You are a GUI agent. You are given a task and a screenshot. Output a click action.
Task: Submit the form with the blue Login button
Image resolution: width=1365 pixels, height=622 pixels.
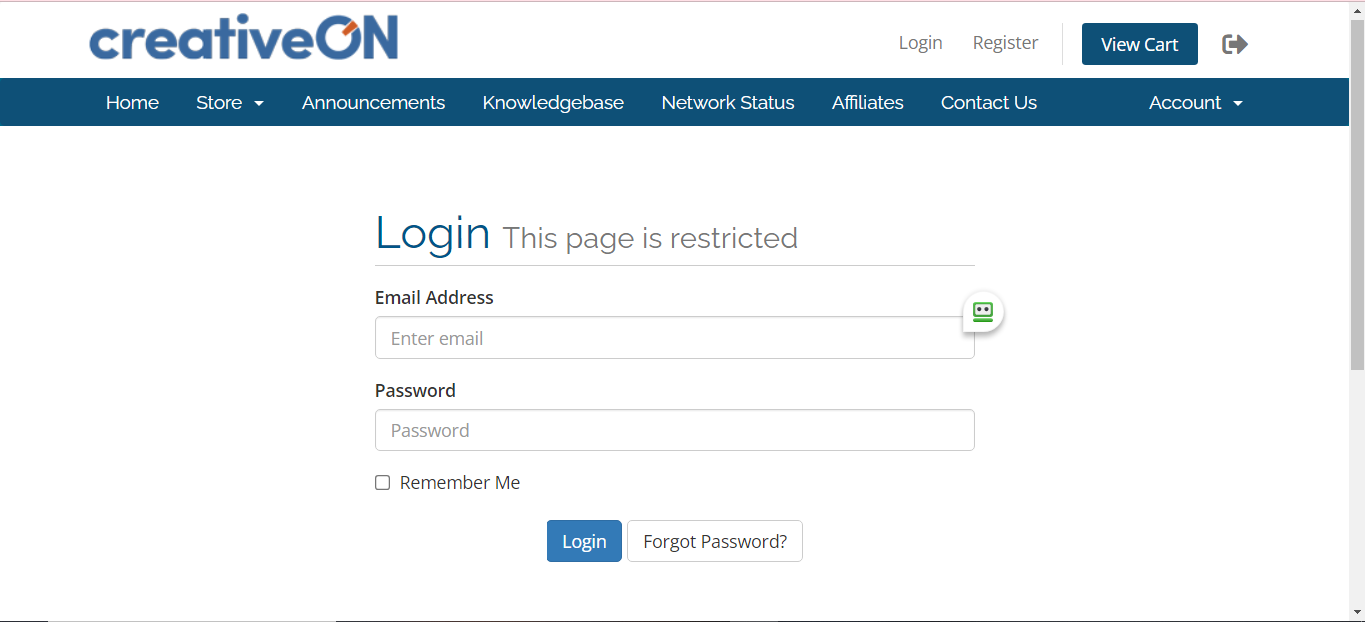584,541
